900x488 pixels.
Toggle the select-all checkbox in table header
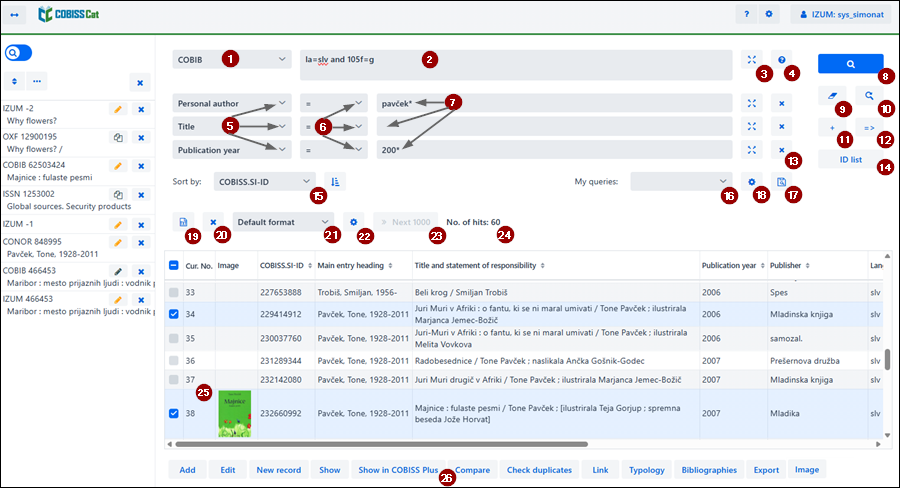(x=173, y=265)
